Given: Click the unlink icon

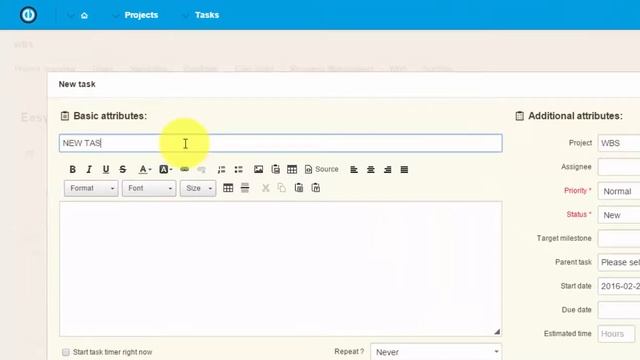Looking at the screenshot, I should tap(201, 169).
